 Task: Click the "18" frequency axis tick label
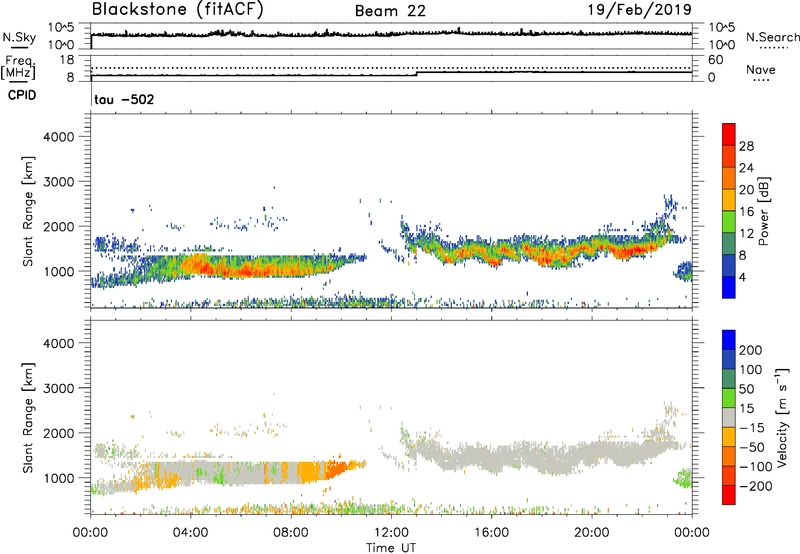pos(67,60)
